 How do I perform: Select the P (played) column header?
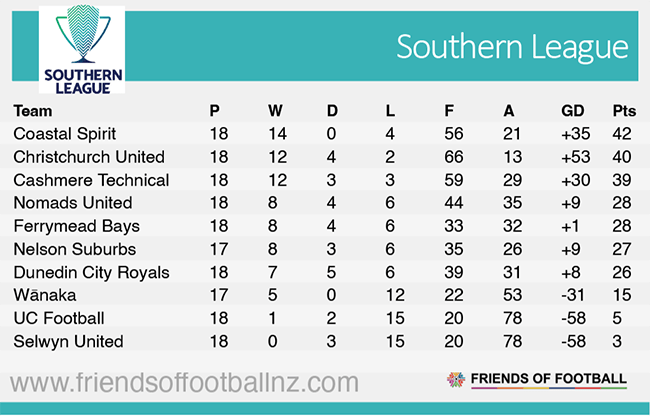[214, 111]
